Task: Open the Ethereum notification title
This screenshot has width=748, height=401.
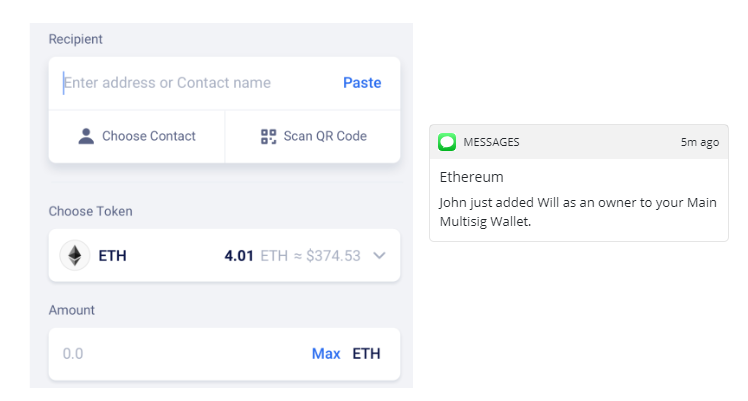Action: pyautogui.click(x=471, y=177)
